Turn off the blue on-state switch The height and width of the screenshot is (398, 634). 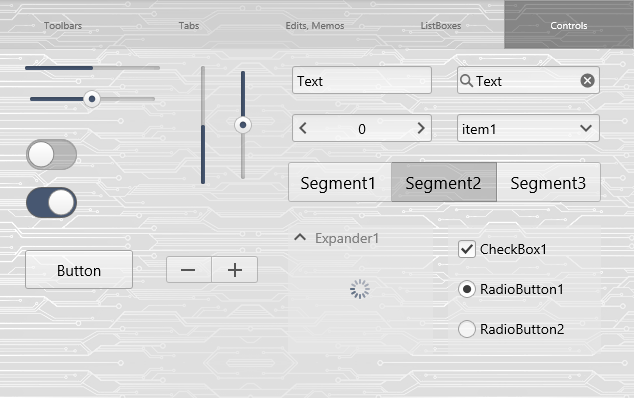coord(51,202)
